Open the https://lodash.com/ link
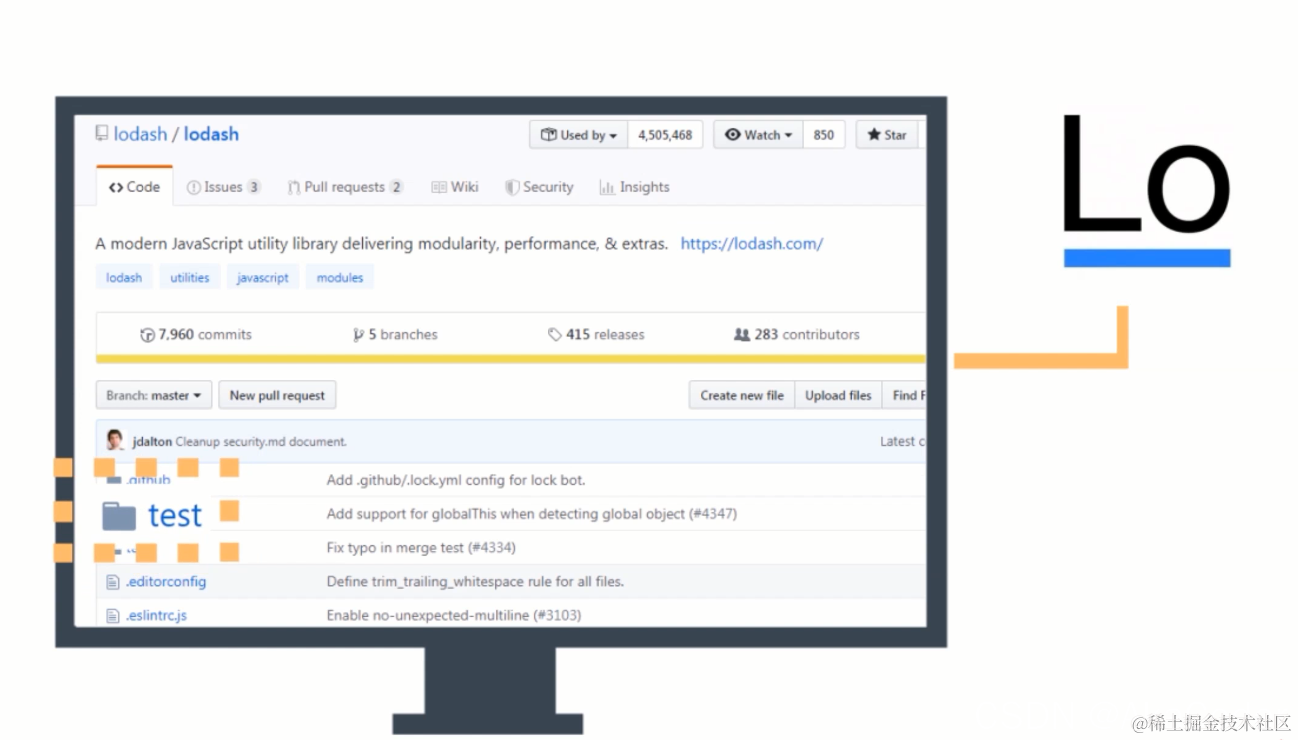The width and height of the screenshot is (1298, 740). click(x=752, y=244)
